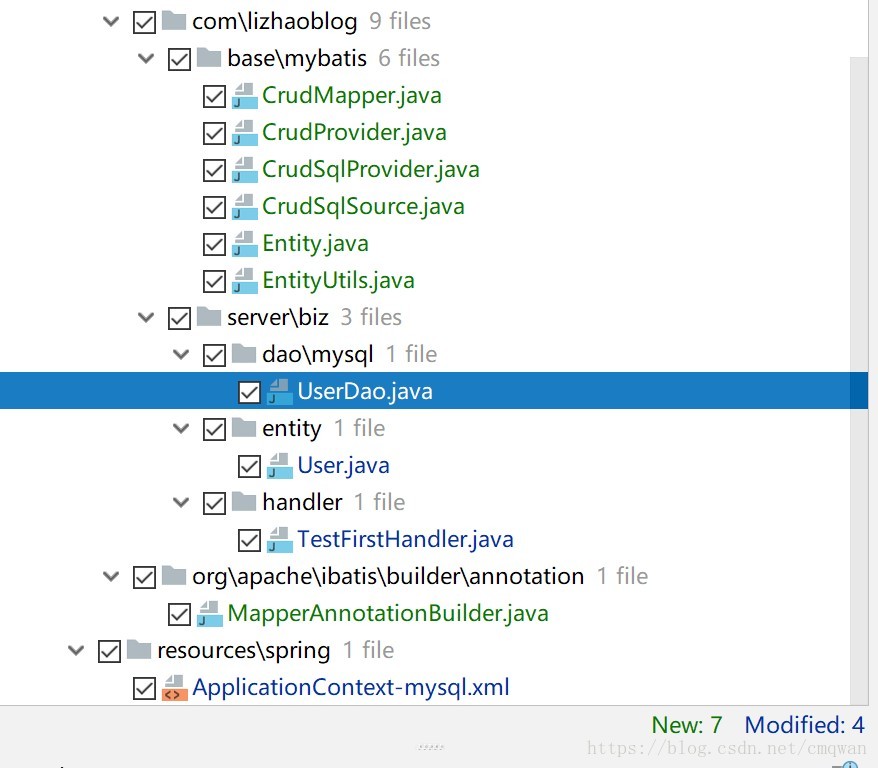This screenshot has height=768, width=878.
Task: Click the User.java file icon
Action: 279,467
